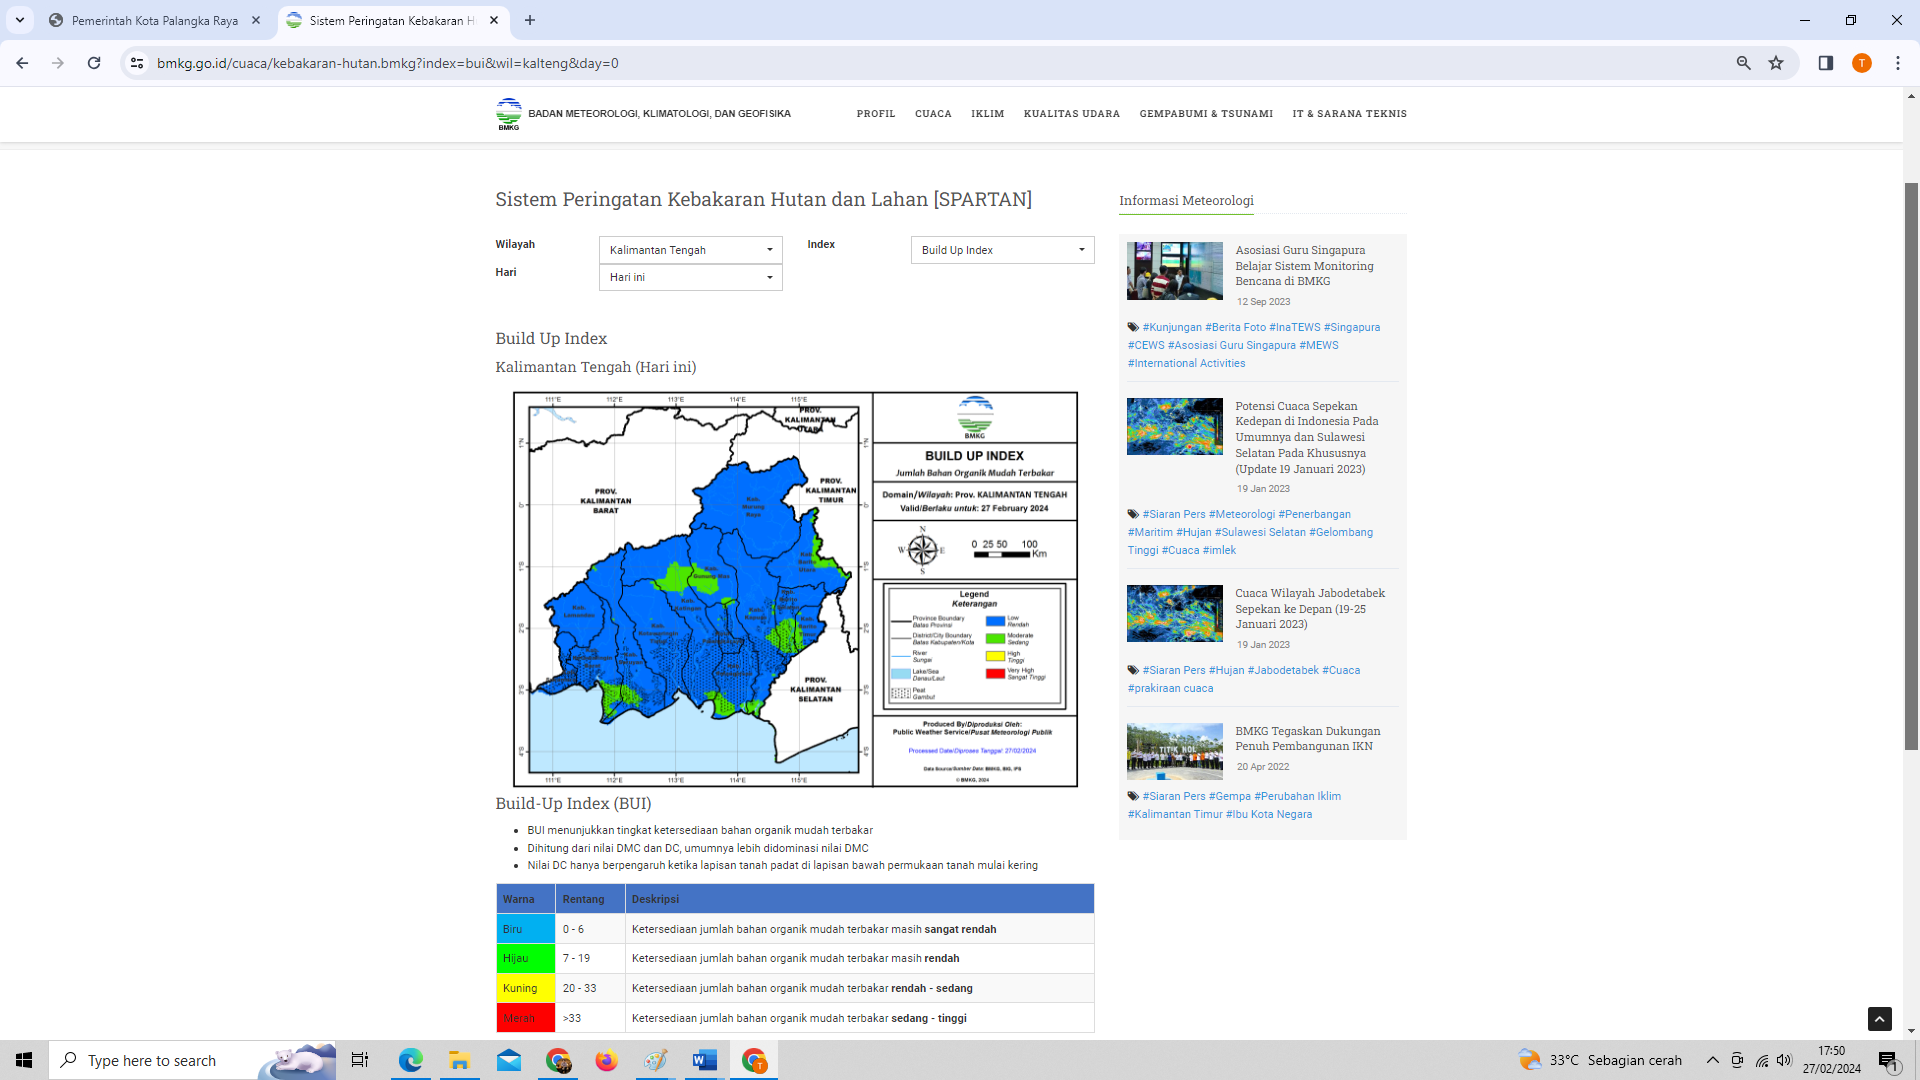The height and width of the screenshot is (1080, 1920).
Task: Open browser zoom magnifier icon
Action: (x=1744, y=63)
